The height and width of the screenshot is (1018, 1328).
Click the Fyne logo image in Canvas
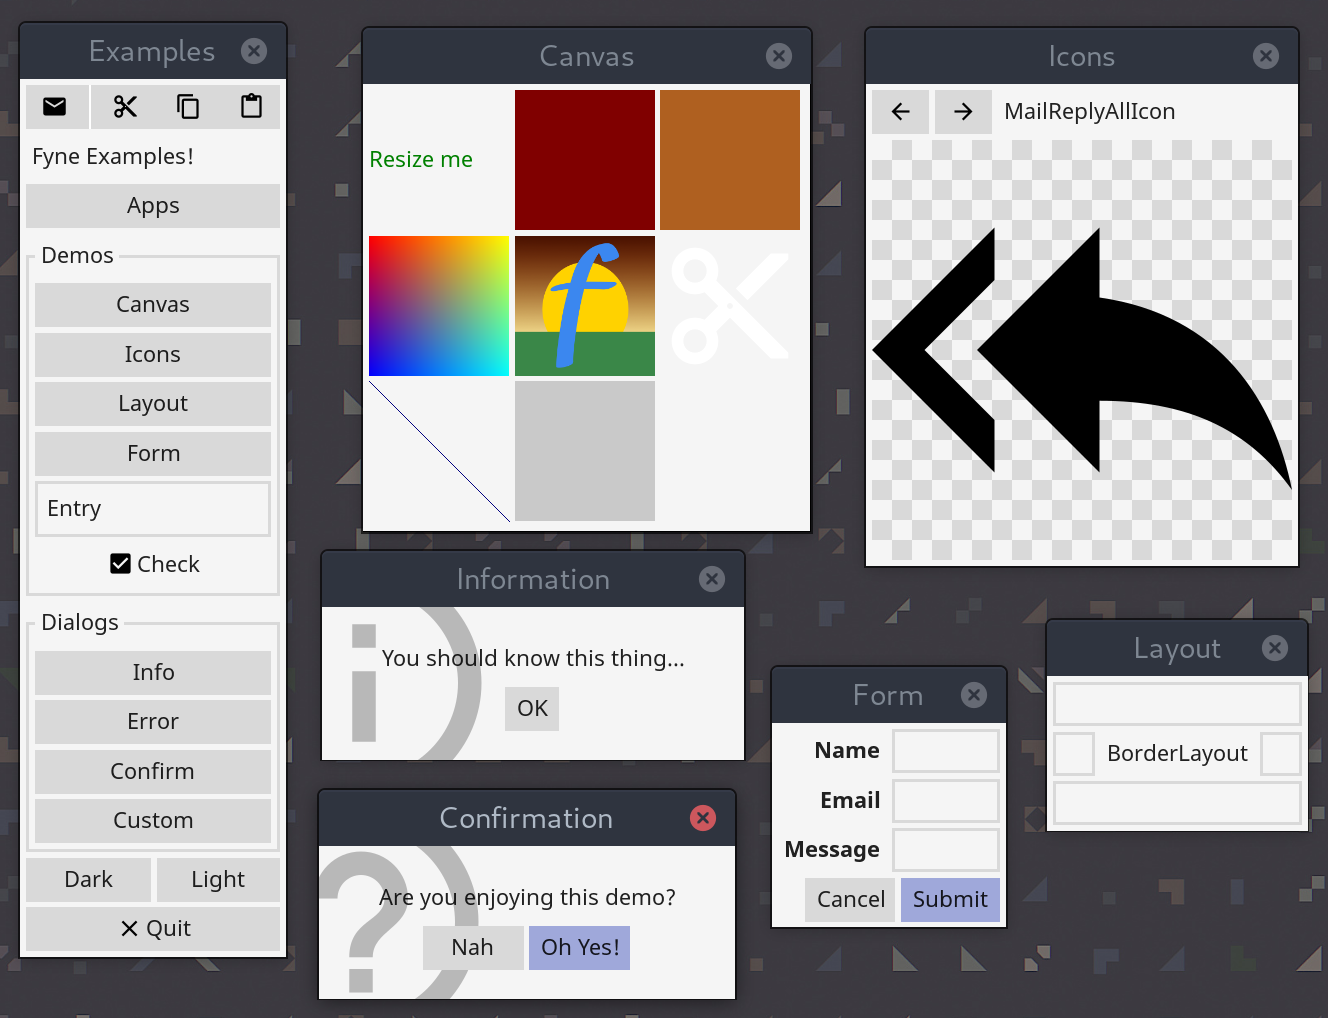(585, 306)
